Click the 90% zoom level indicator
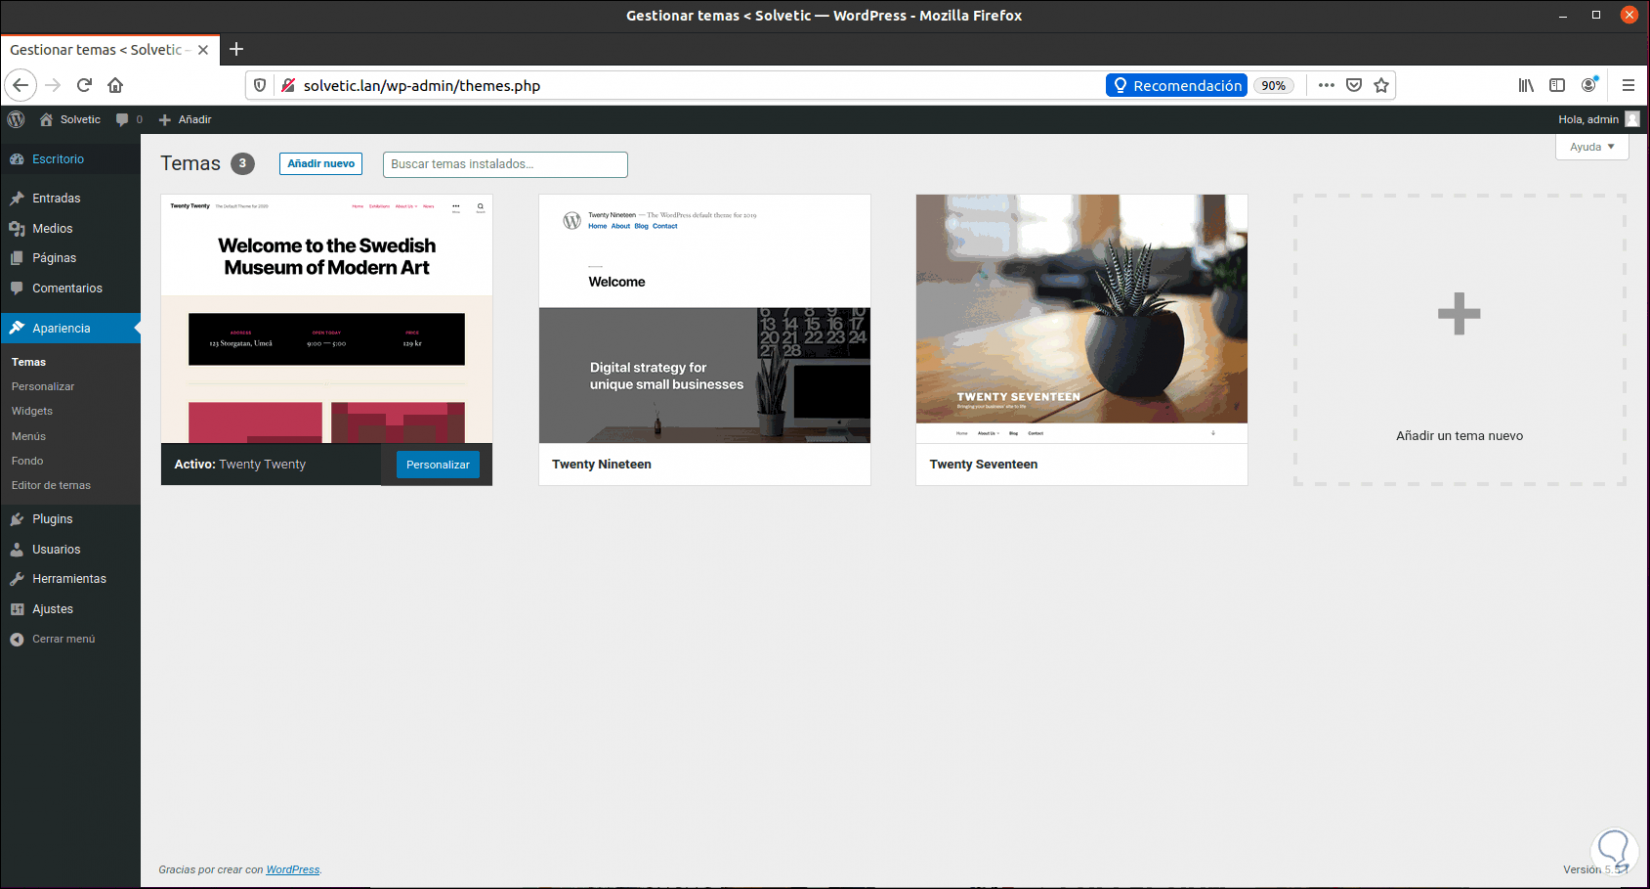Screen dimensions: 1650x889 pyautogui.click(x=1273, y=86)
